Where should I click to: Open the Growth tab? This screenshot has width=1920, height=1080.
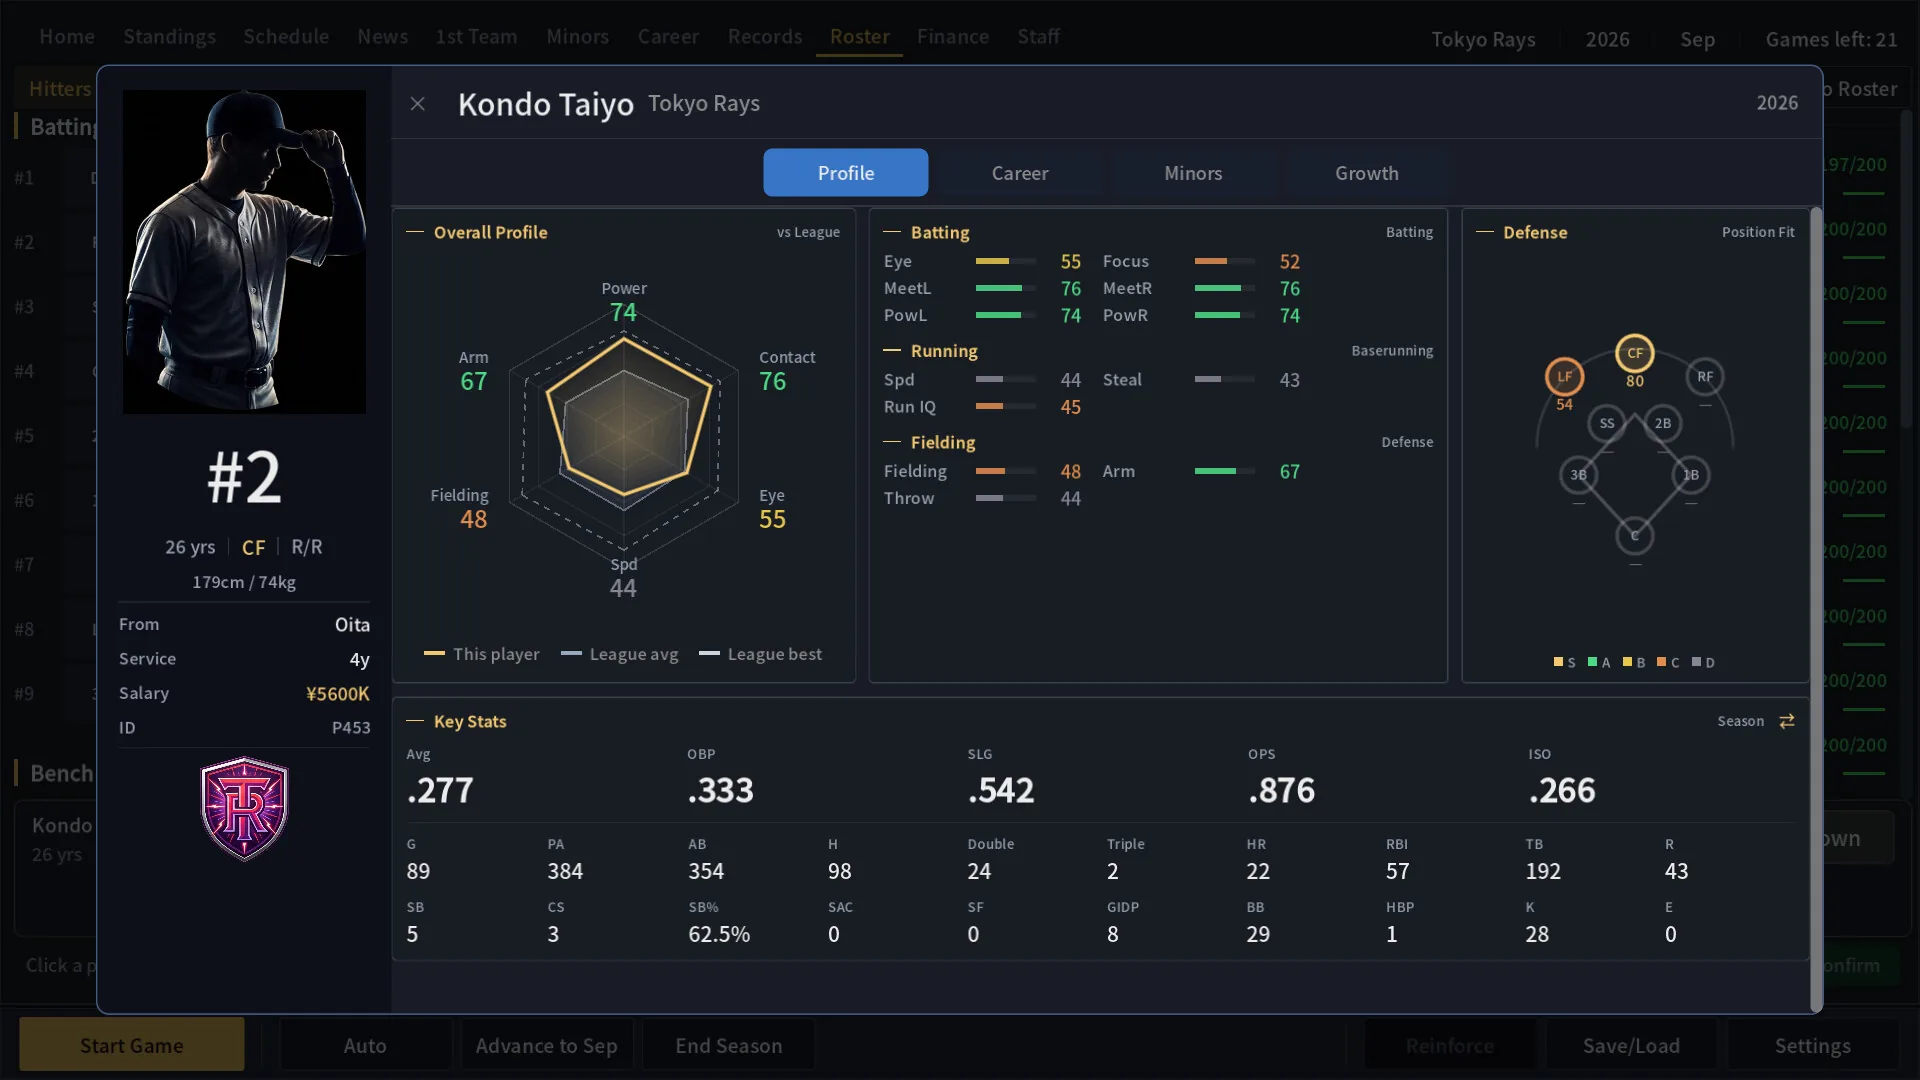point(1366,173)
